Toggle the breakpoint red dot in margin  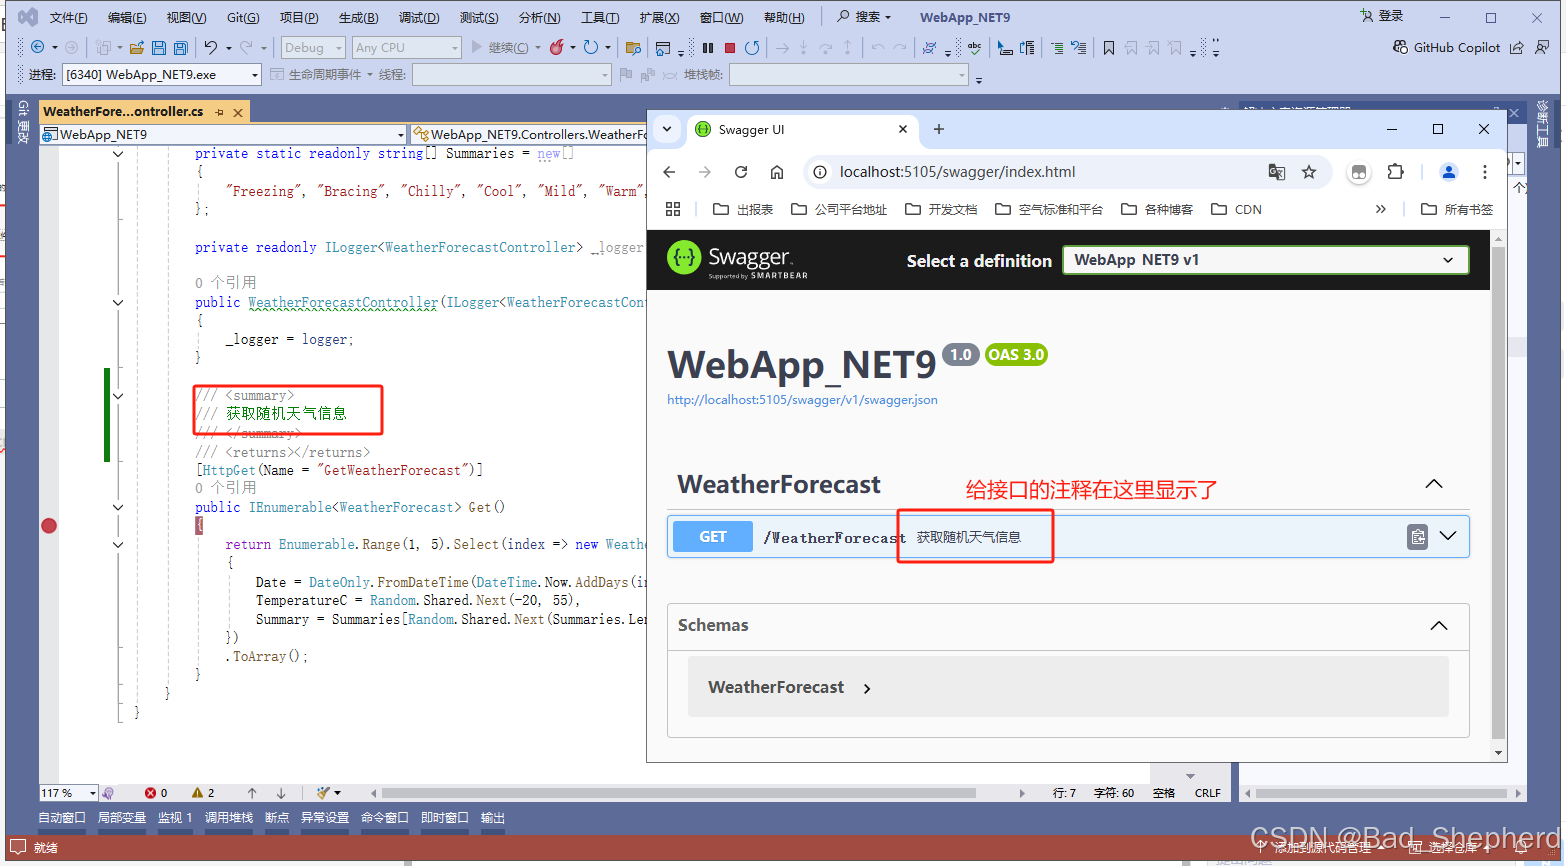49,525
